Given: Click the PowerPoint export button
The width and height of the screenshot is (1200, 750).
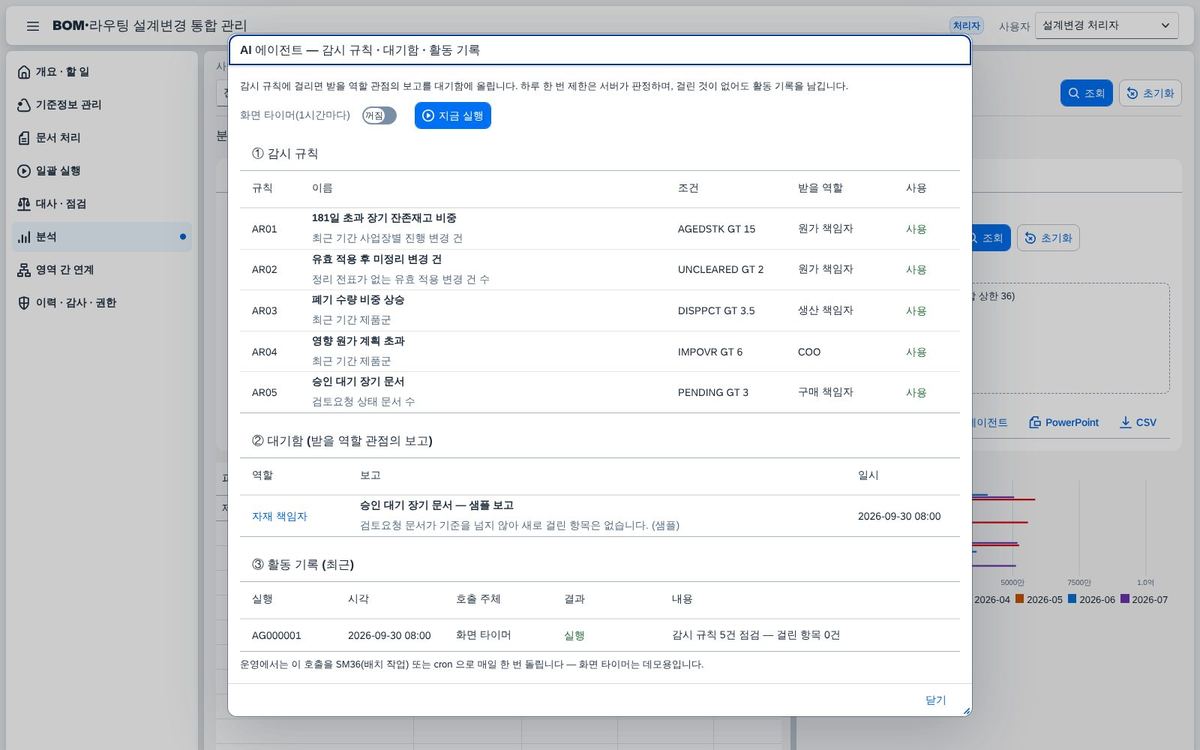Looking at the screenshot, I should pos(1064,423).
